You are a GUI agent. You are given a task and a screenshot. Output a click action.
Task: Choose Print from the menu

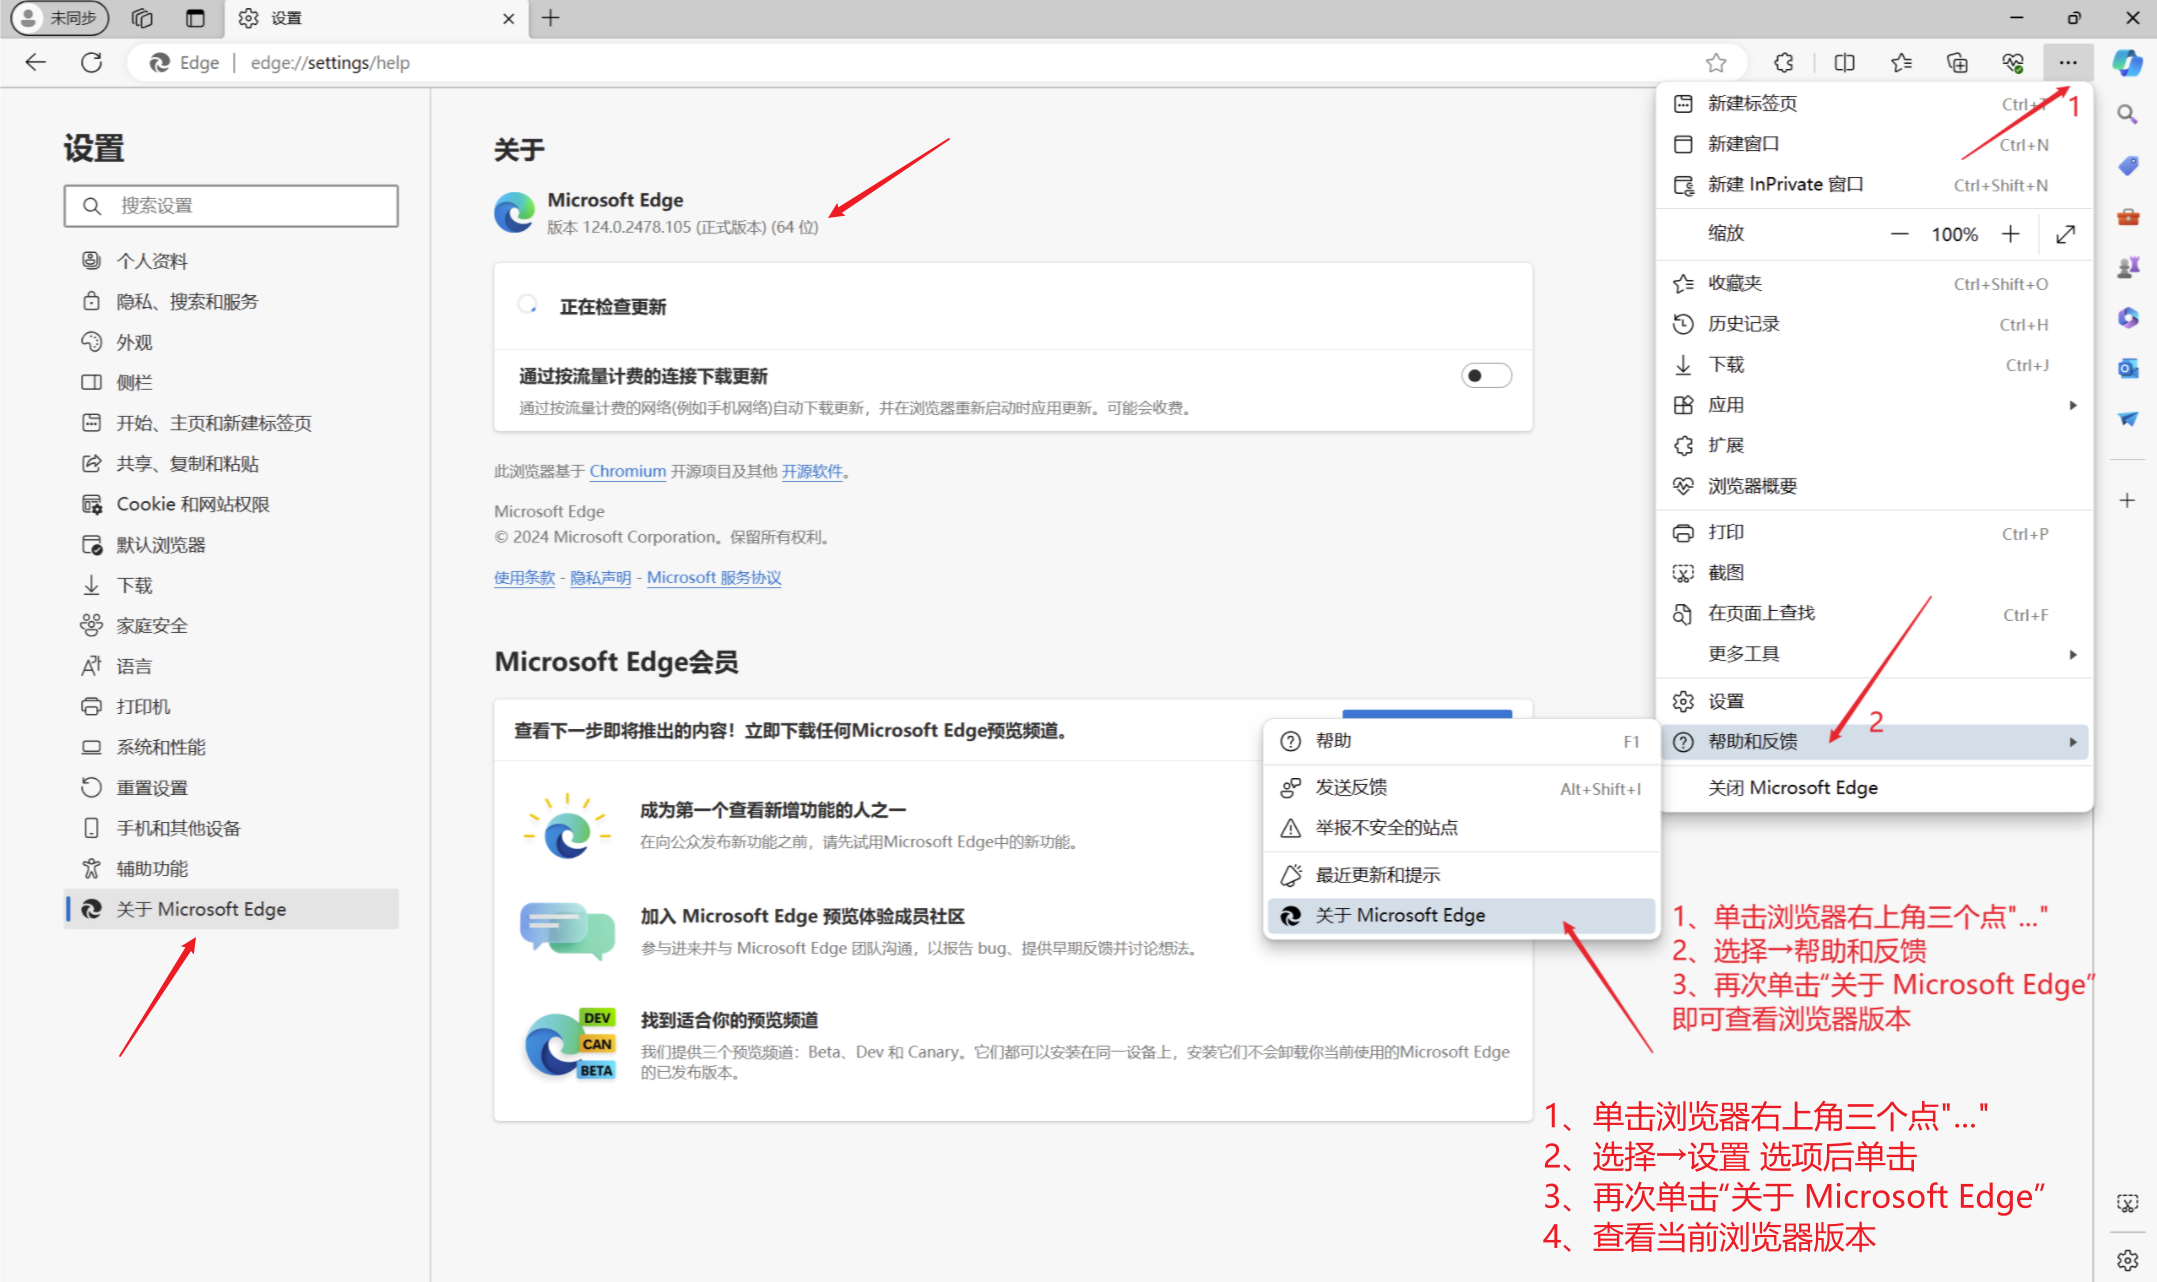click(1875, 533)
